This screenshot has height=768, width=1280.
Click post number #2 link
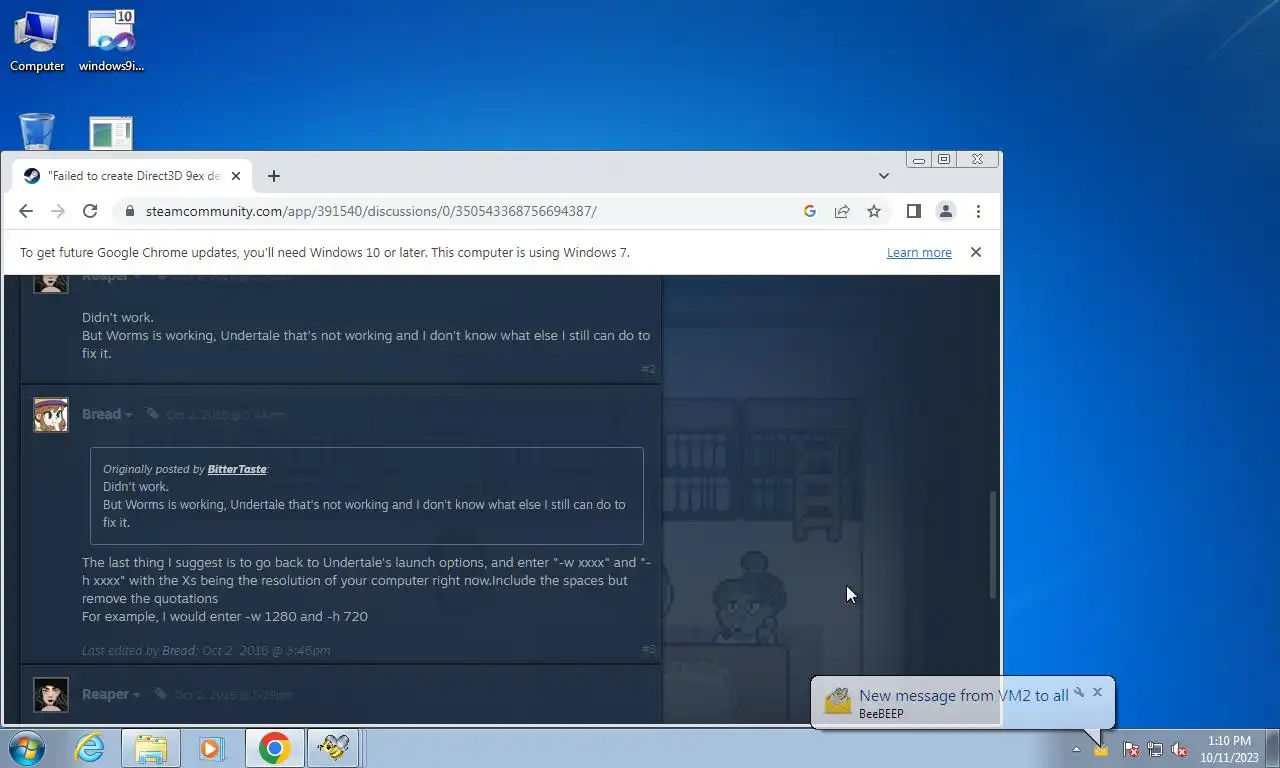tap(648, 369)
